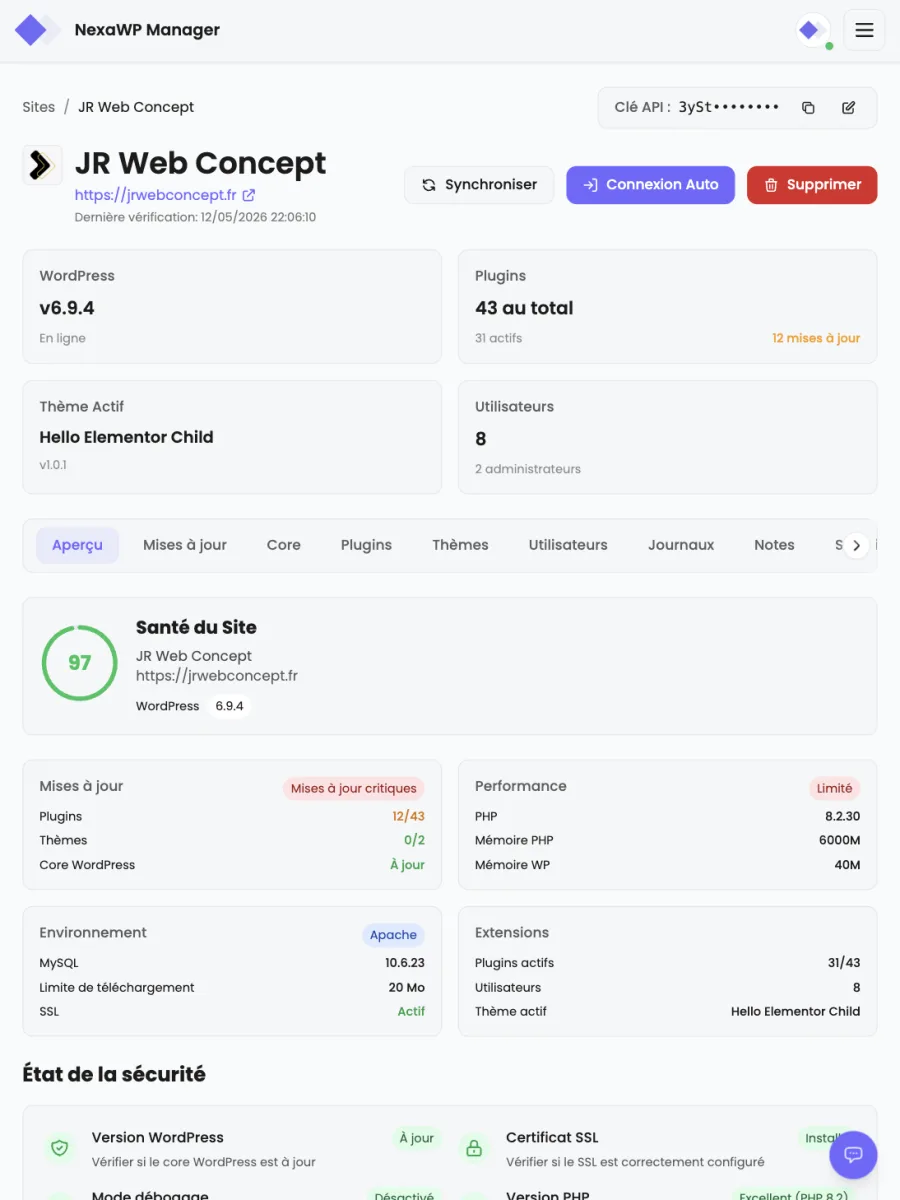Click 'Hello Elementor Child' theme card title

pyautogui.click(x=126, y=437)
